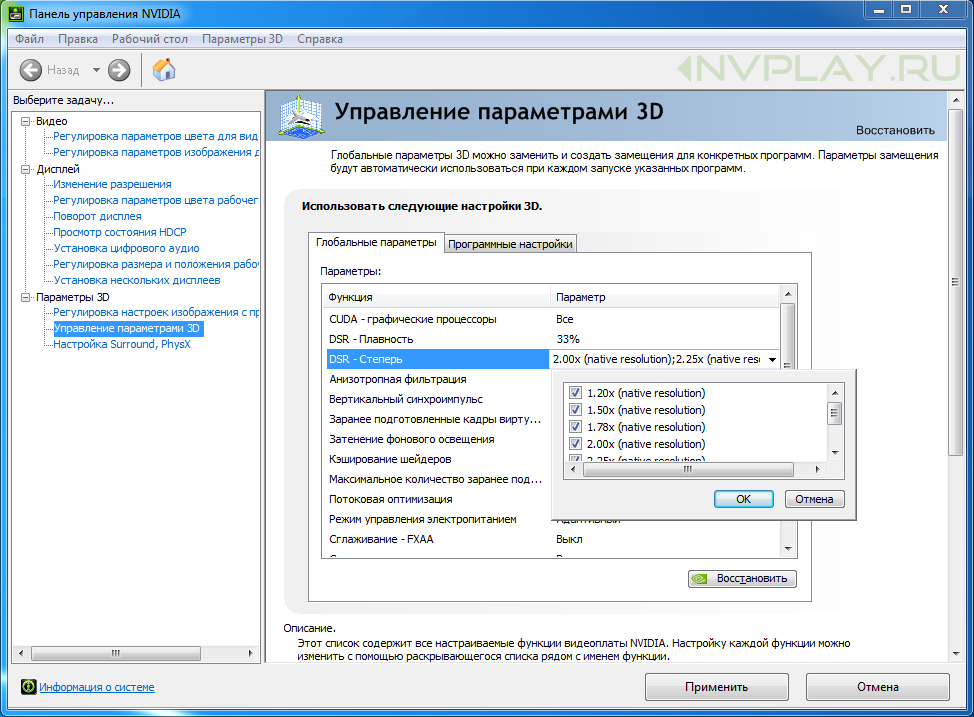Collapse the Дисплей tree node
974x717 pixels.
(25, 169)
